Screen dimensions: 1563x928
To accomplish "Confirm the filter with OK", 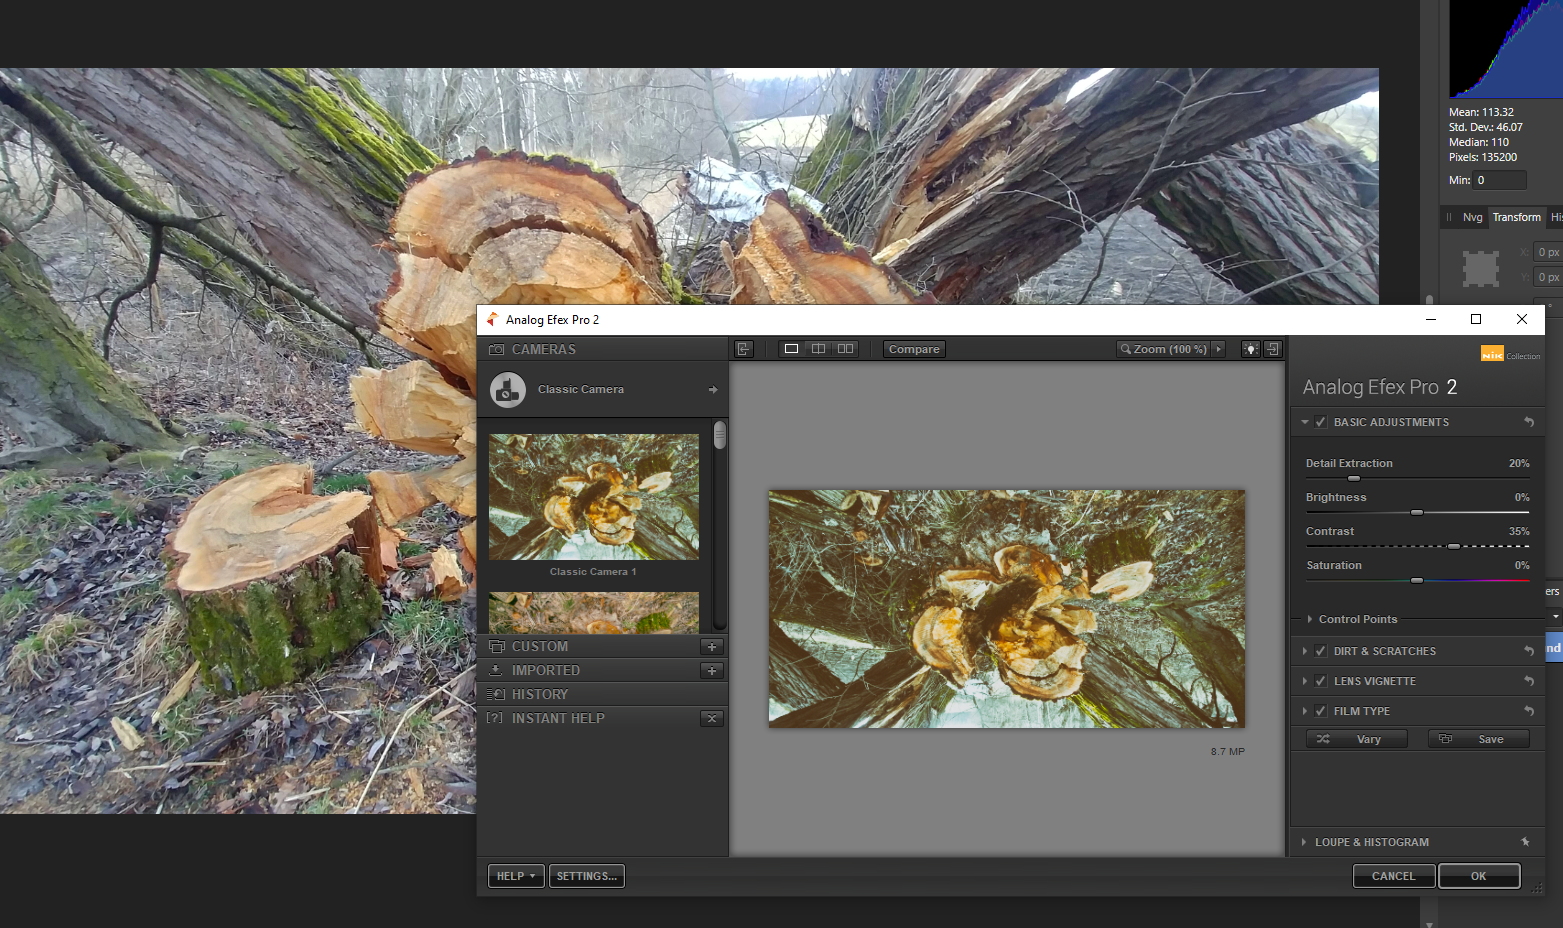I will pyautogui.click(x=1479, y=876).
